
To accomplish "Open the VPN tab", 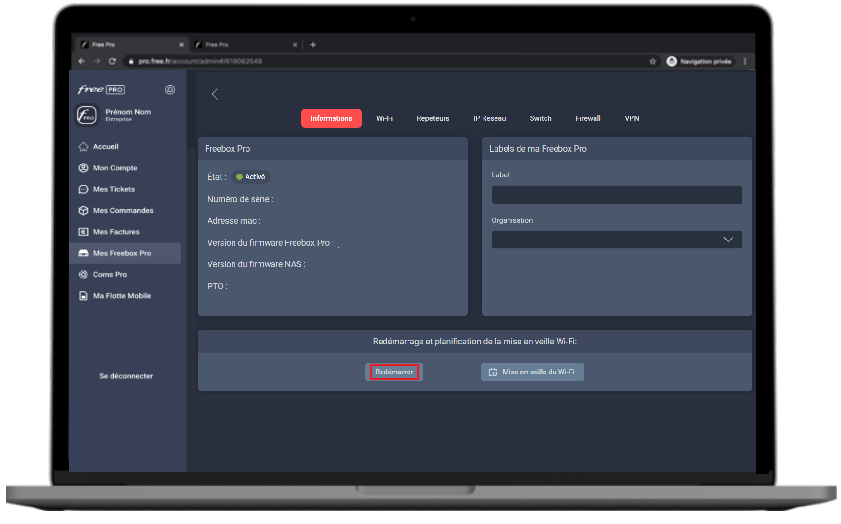I will tap(632, 119).
